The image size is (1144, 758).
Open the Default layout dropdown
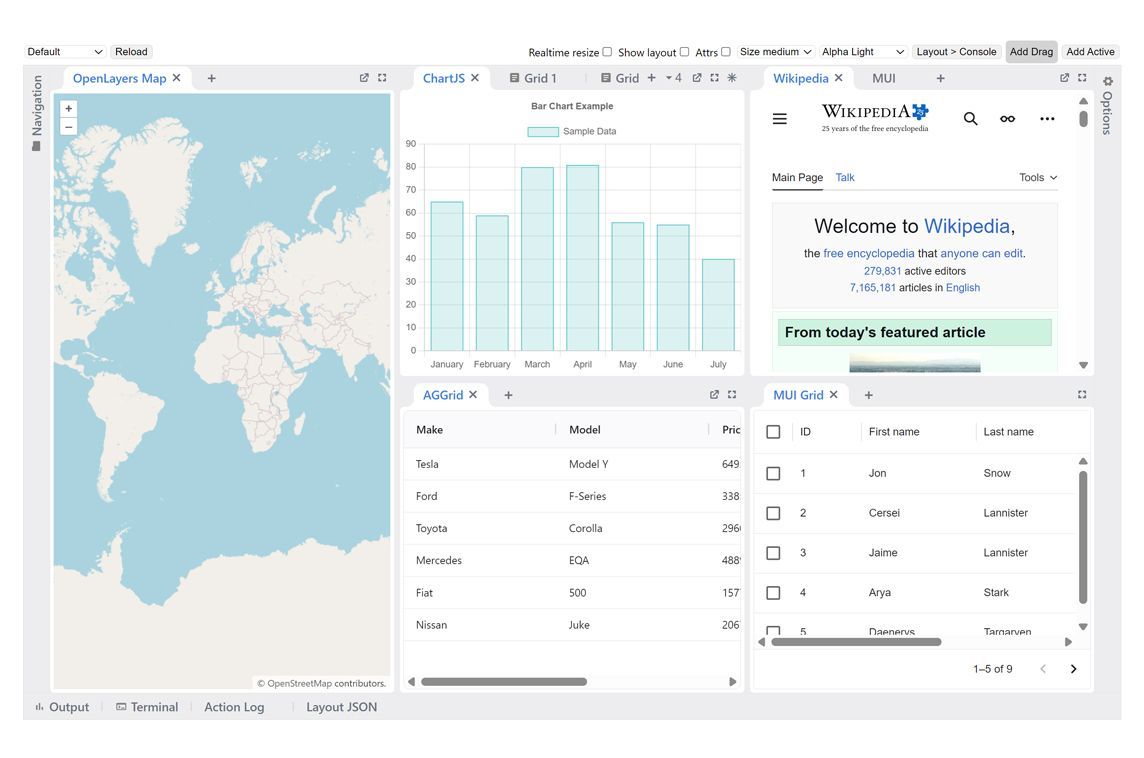(65, 52)
